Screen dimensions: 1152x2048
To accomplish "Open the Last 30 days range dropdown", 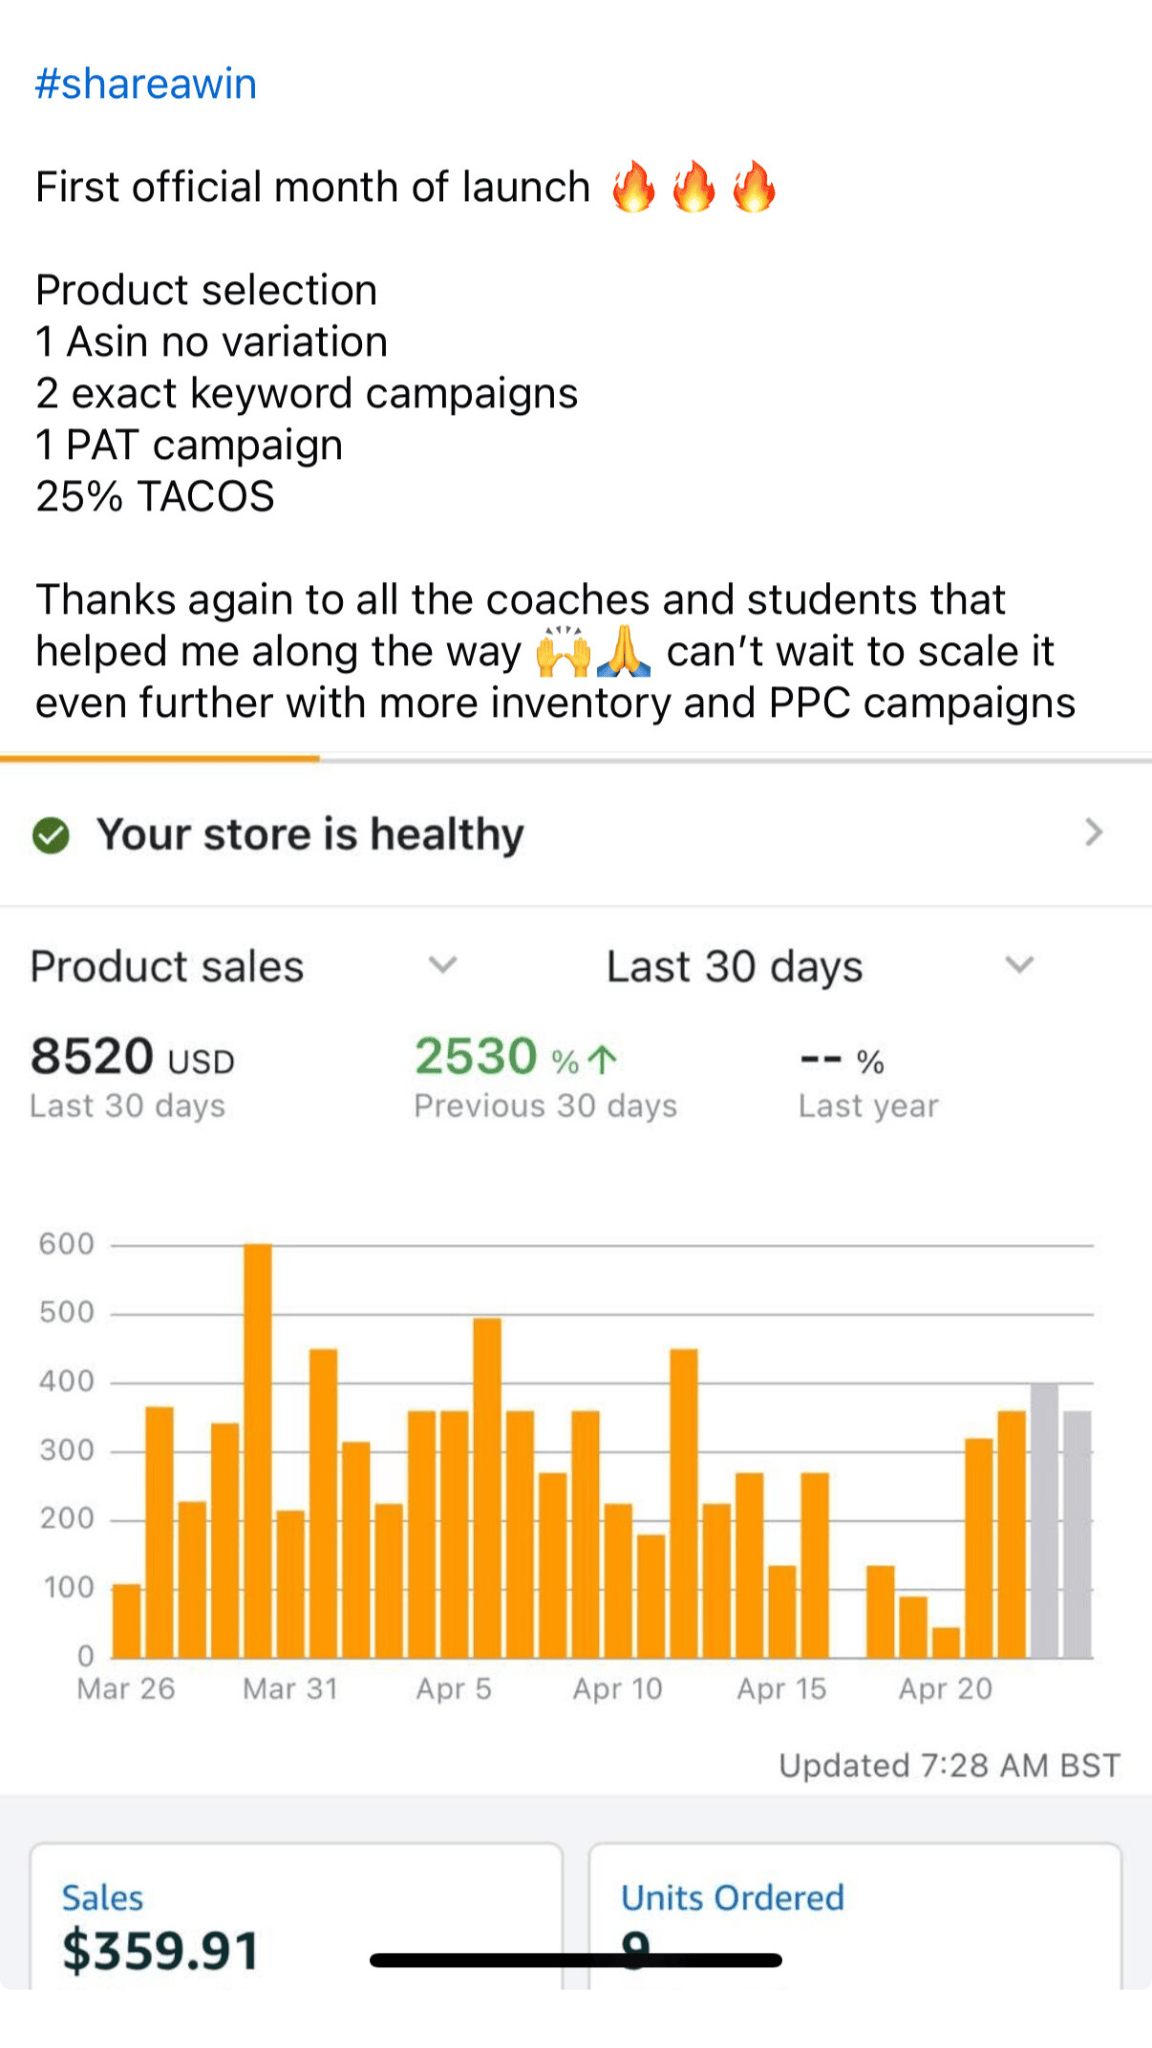I will click(1019, 965).
